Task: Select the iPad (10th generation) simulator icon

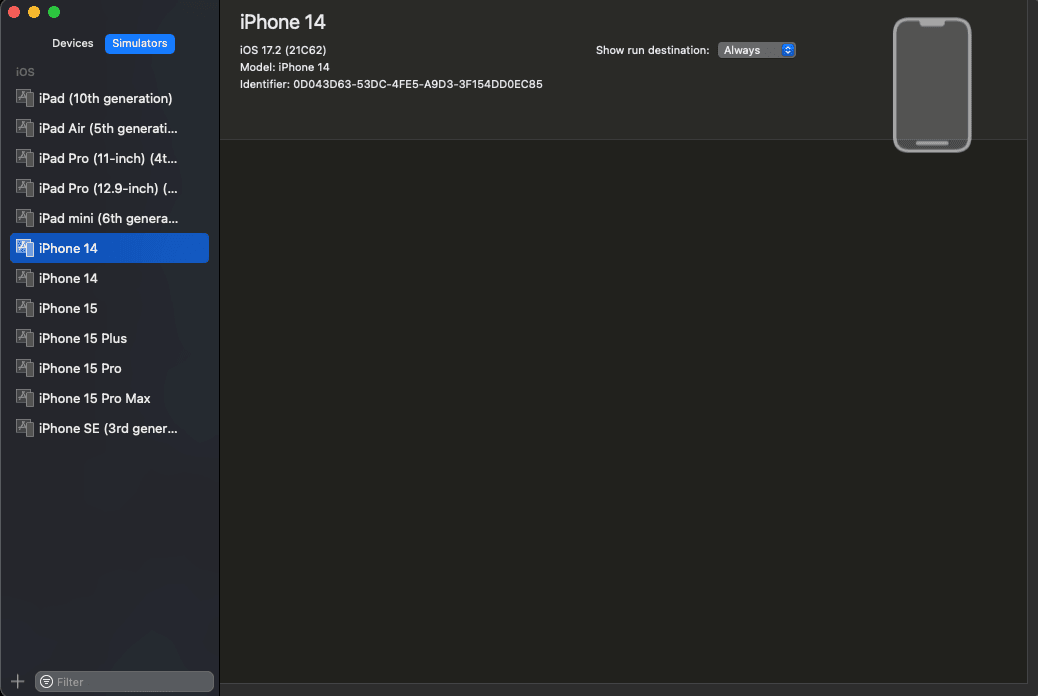Action: [x=24, y=98]
